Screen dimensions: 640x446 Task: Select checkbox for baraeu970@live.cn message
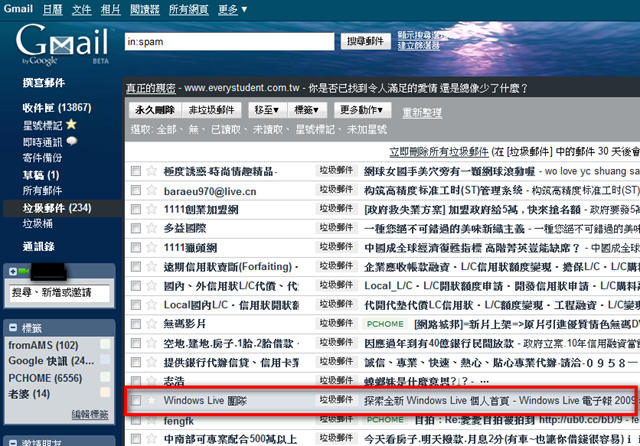click(136, 190)
